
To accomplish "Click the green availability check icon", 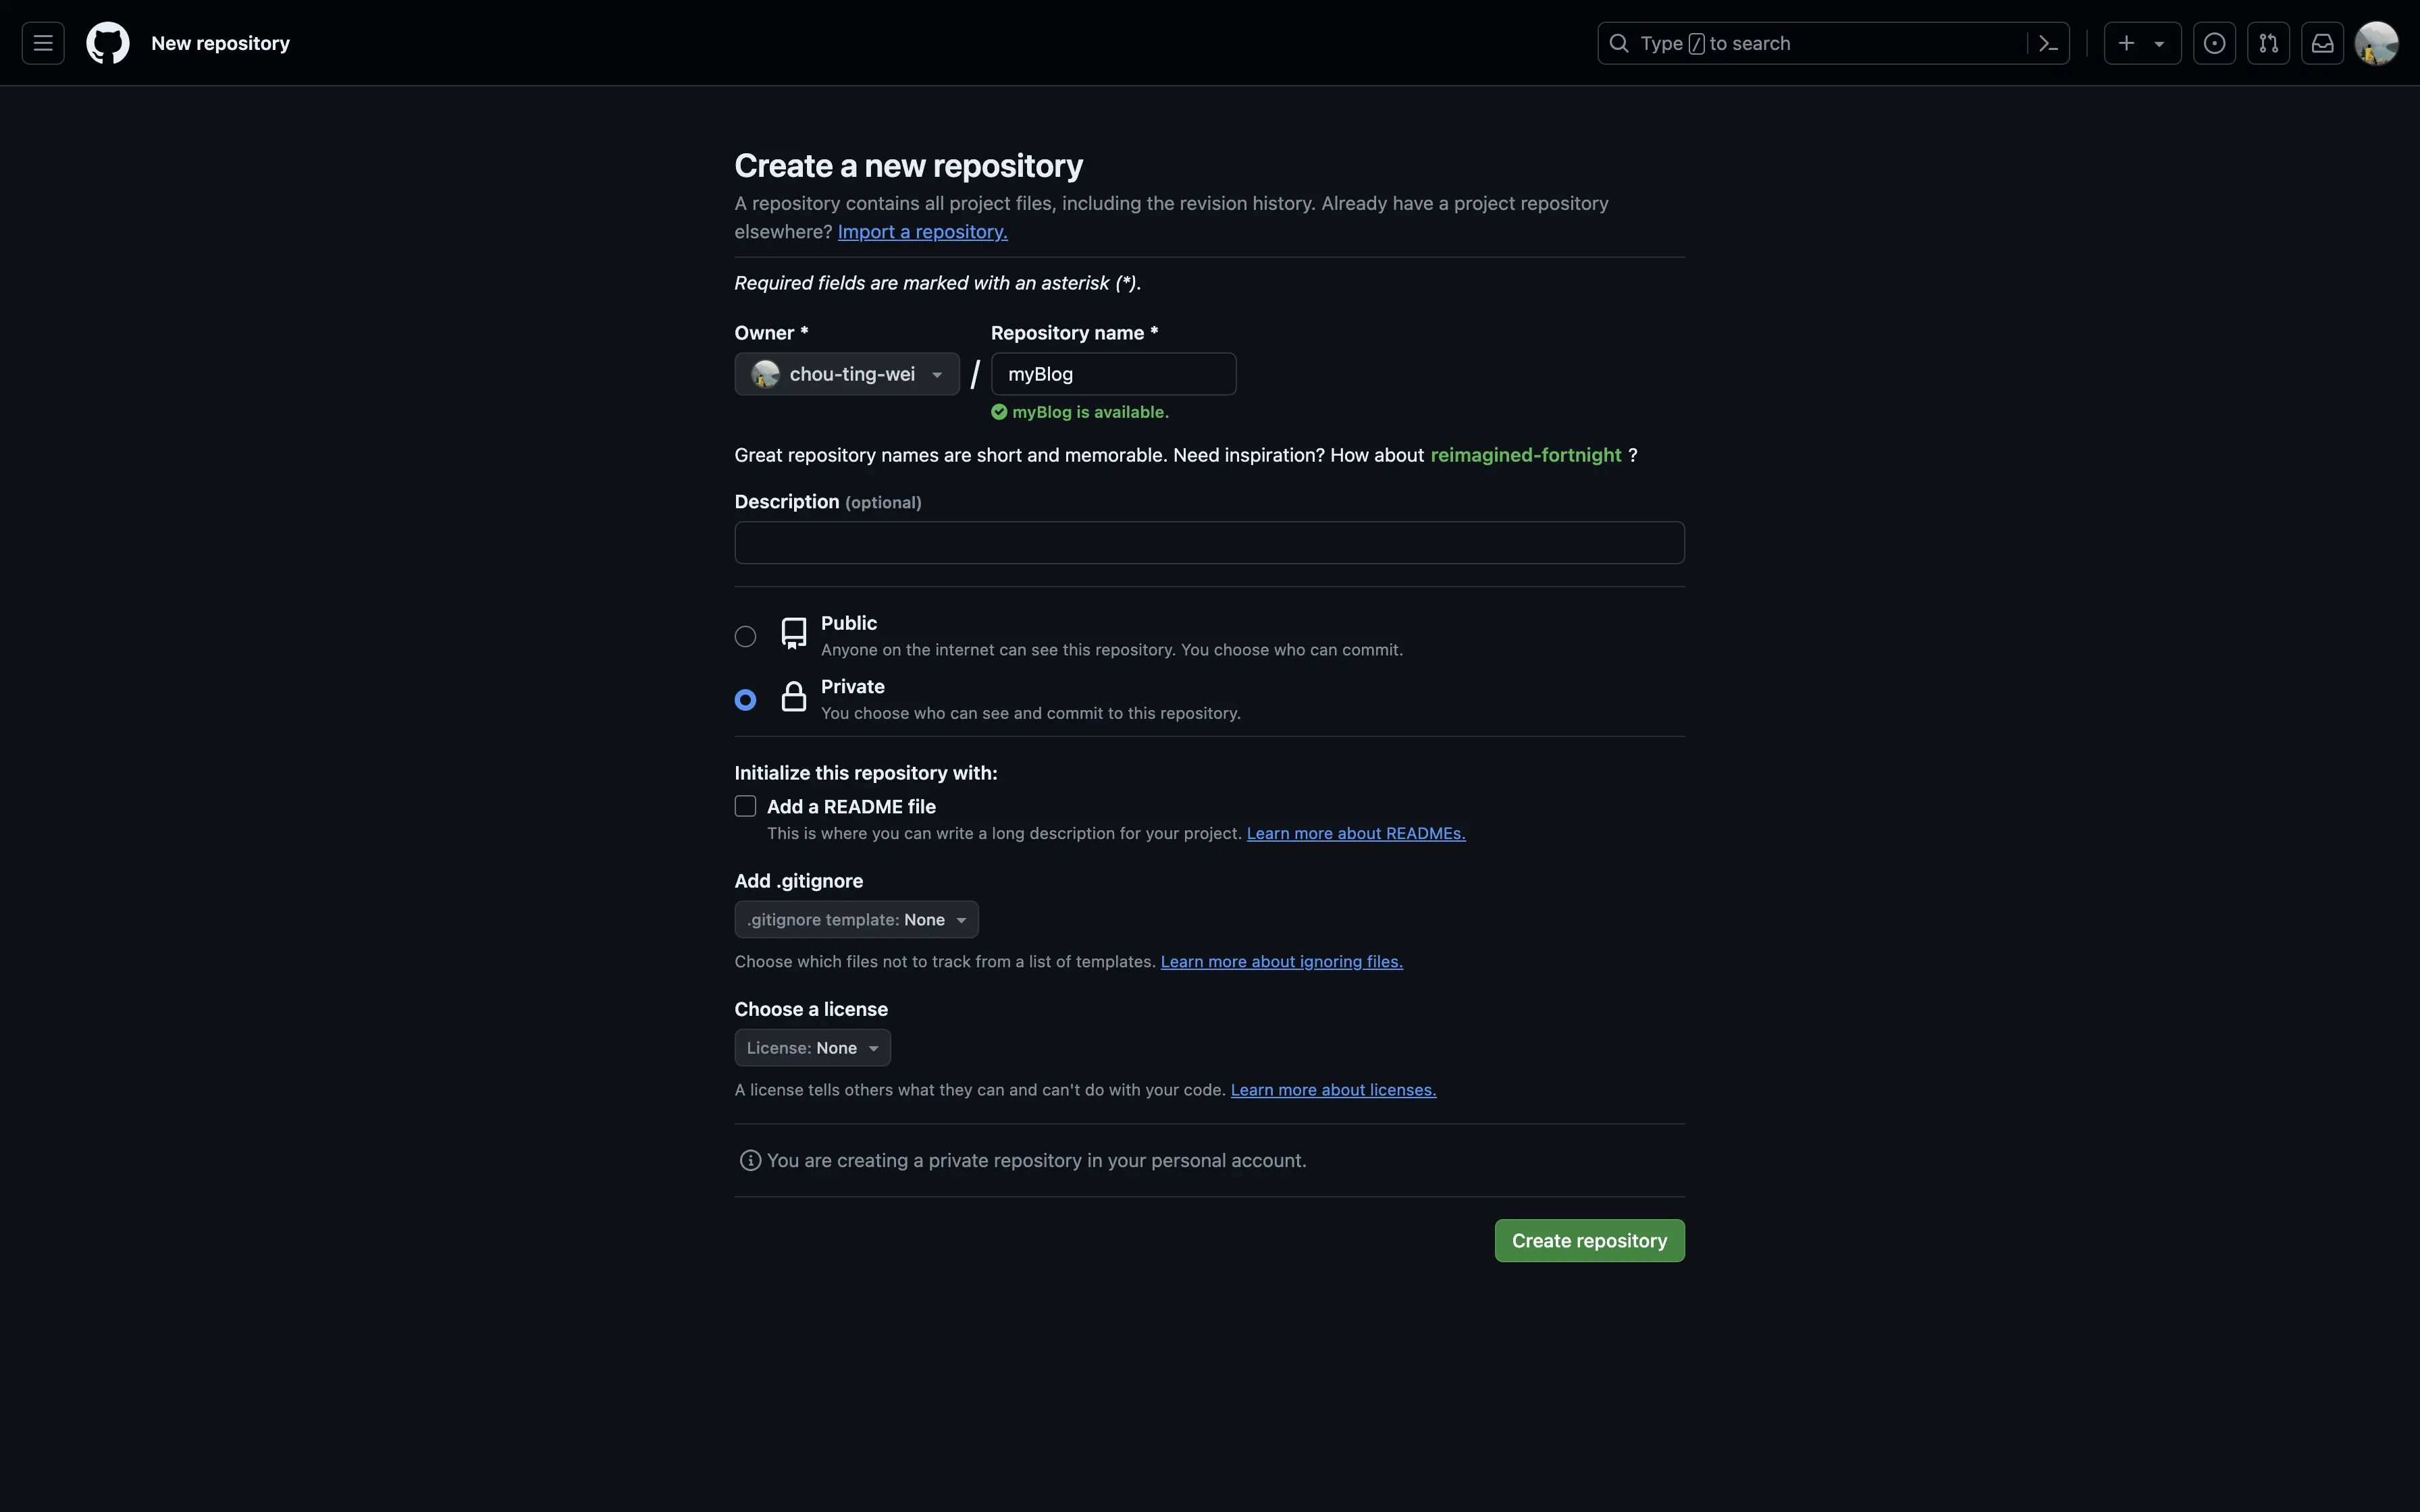I will pos(999,412).
